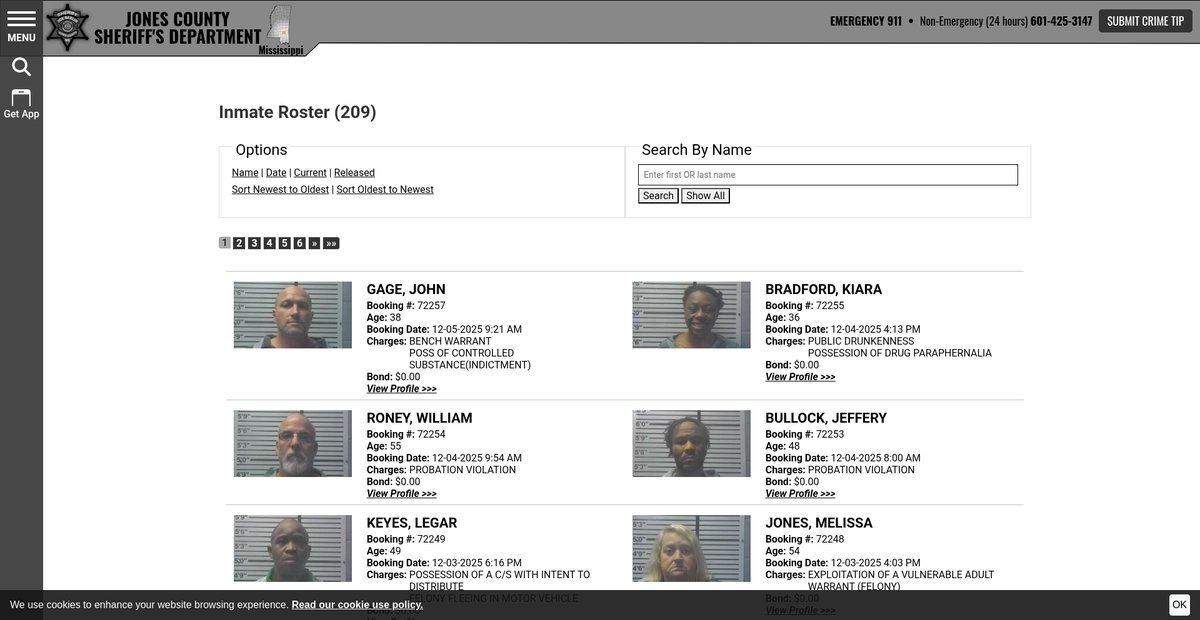1200x620 pixels.
Task: Dismiss cookie banner with OK button
Action: tap(1180, 605)
